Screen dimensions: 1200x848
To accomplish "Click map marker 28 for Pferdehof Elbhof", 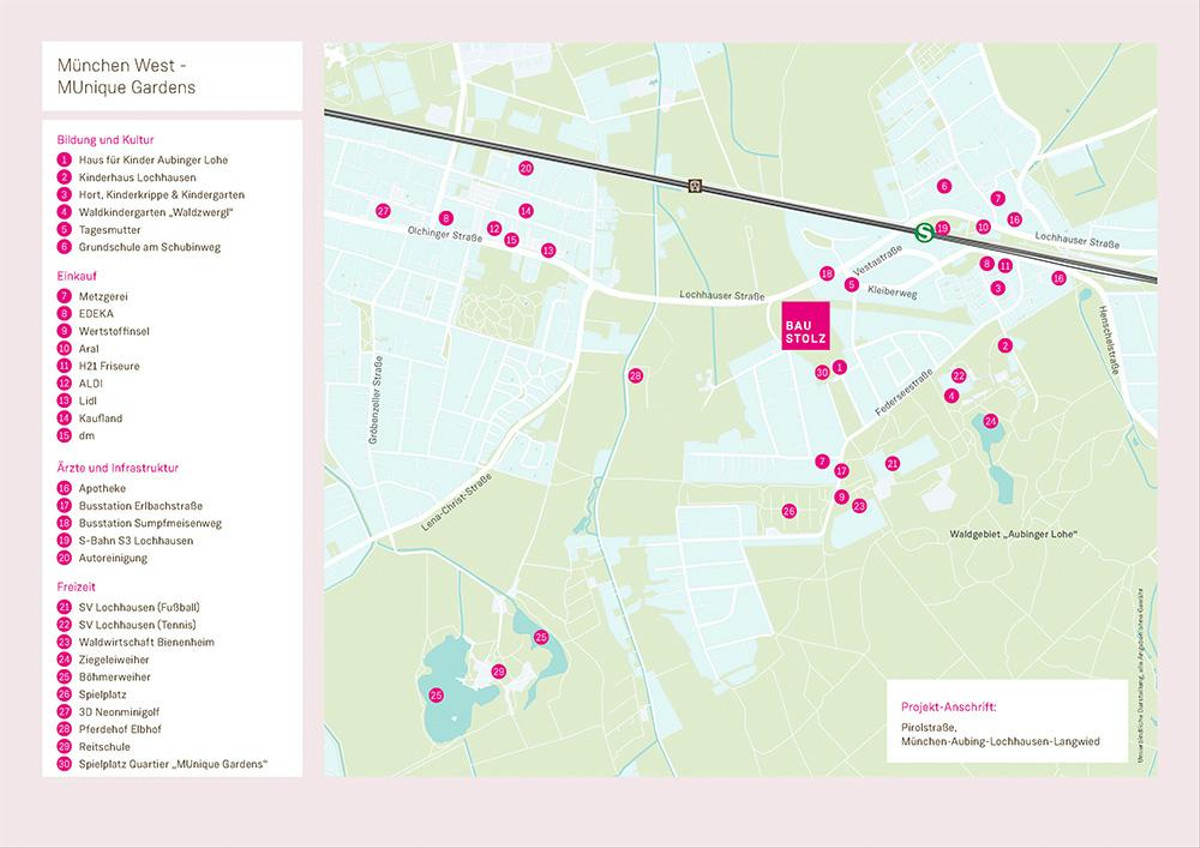I will (x=635, y=376).
